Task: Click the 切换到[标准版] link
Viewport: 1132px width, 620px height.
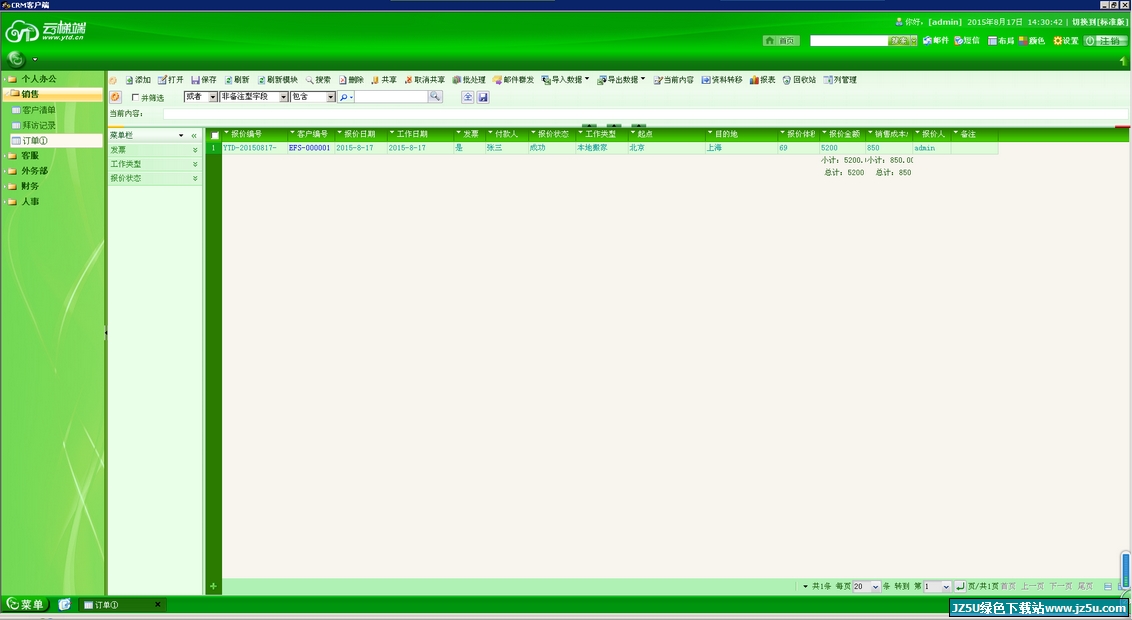Action: (1100, 22)
